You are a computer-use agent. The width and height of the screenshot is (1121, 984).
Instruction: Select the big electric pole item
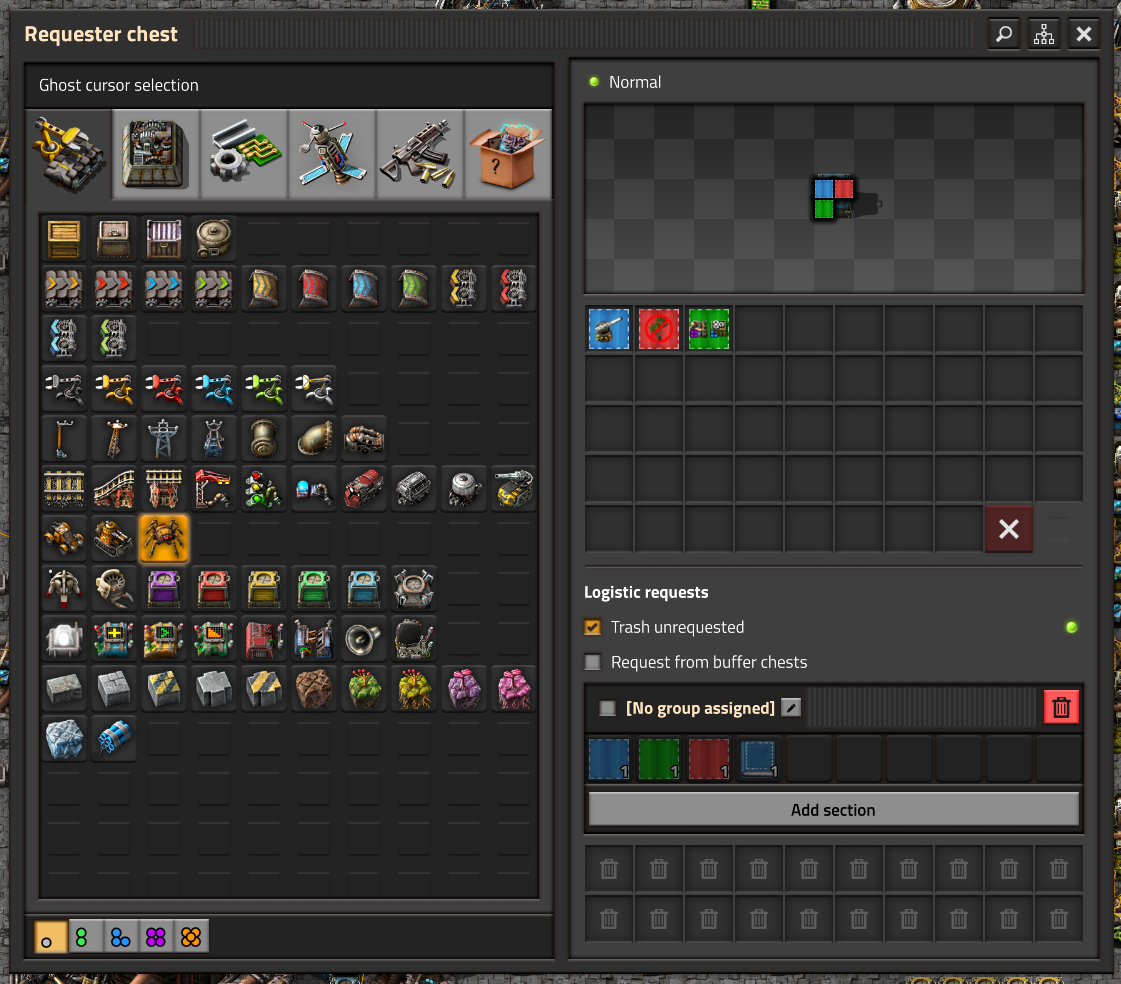click(x=164, y=437)
